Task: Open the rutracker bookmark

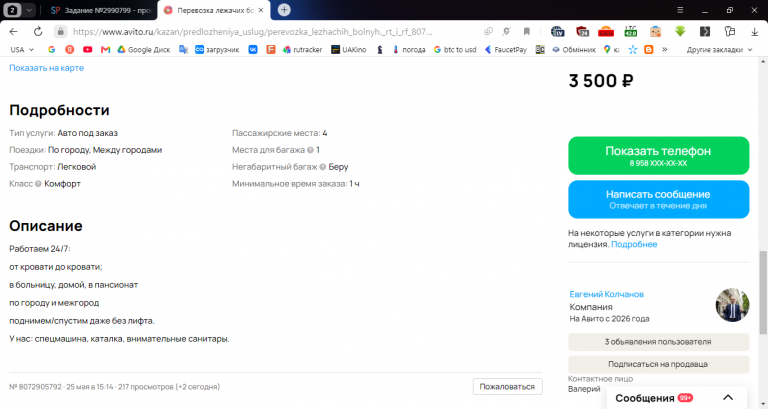Action: coord(303,49)
